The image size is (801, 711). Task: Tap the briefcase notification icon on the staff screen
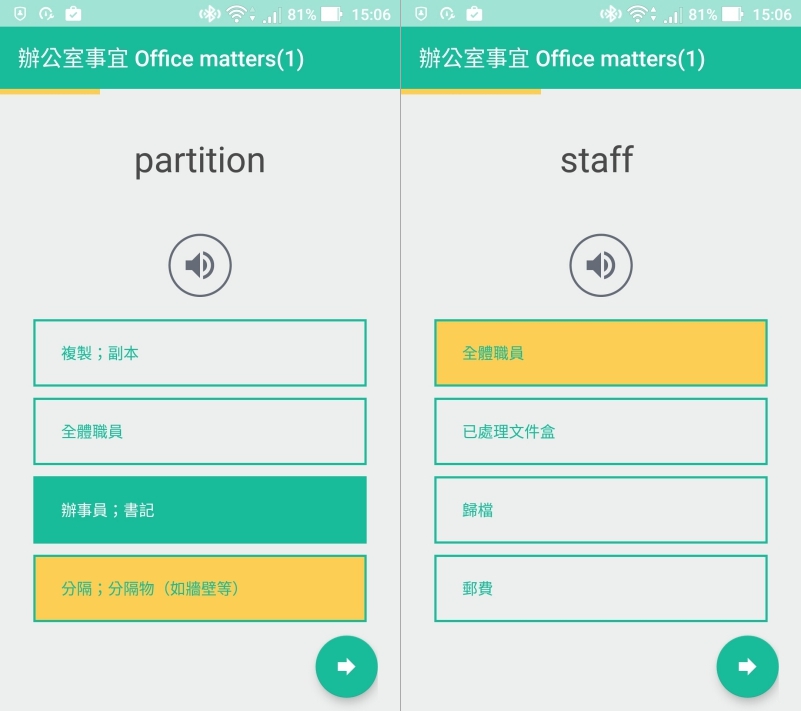click(x=474, y=14)
